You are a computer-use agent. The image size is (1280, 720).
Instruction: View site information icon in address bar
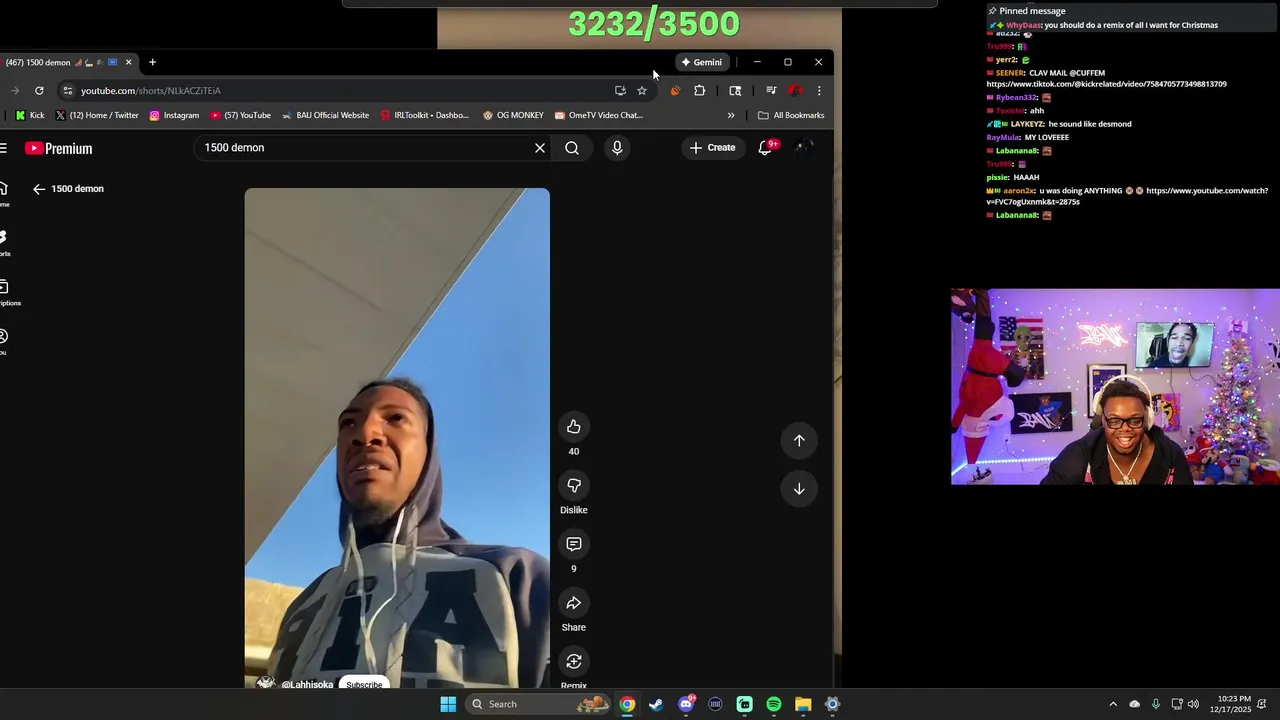pos(67,90)
